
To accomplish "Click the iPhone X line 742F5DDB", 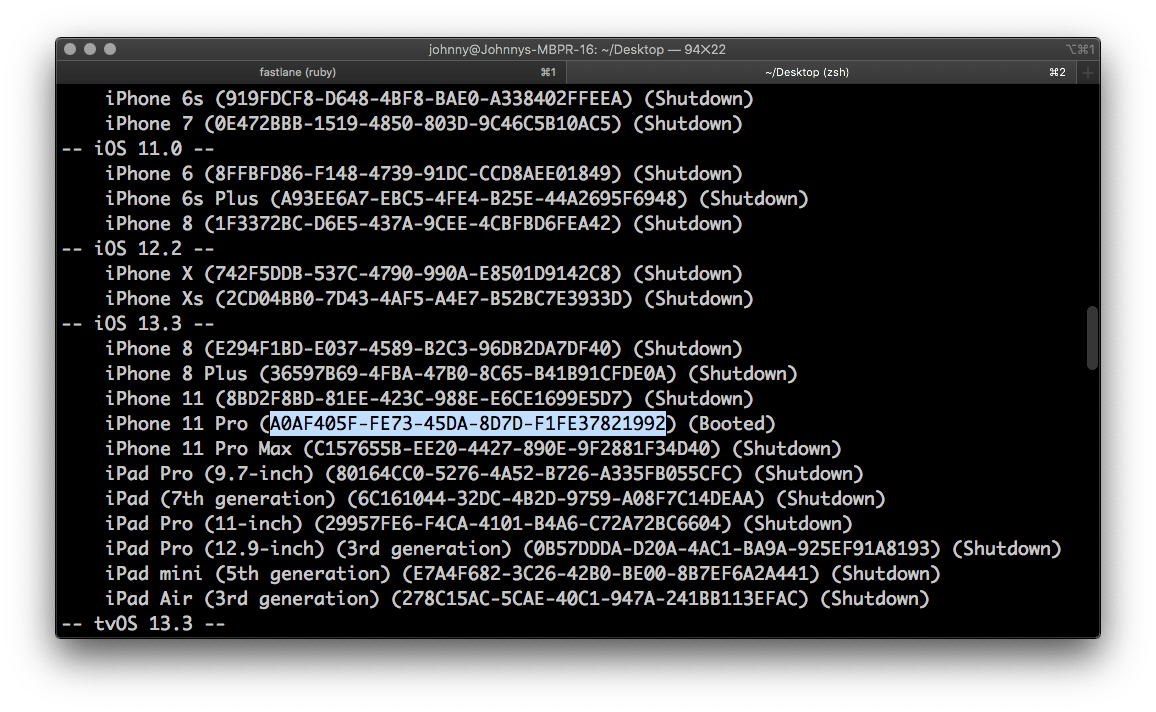I will pos(424,274).
